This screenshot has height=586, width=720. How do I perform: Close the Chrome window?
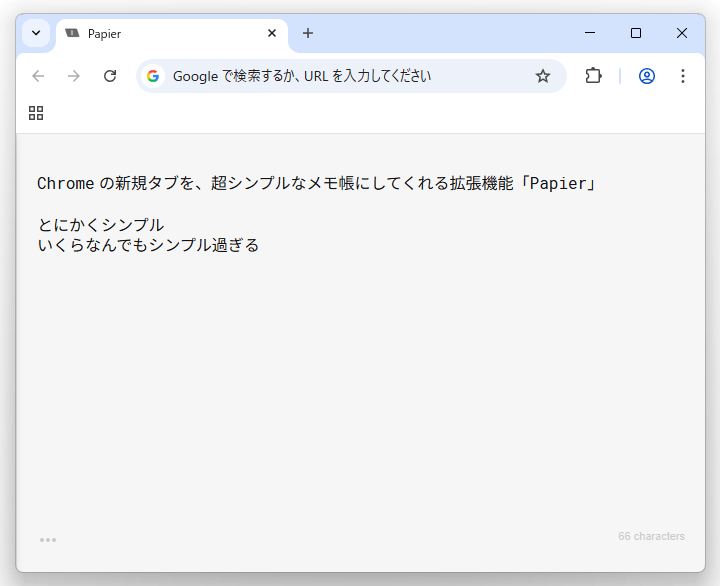pyautogui.click(x=682, y=33)
